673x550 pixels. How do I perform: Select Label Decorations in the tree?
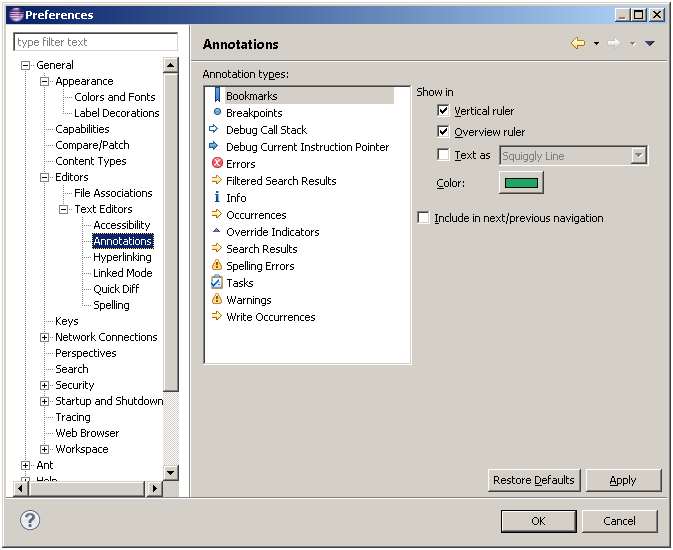click(116, 113)
